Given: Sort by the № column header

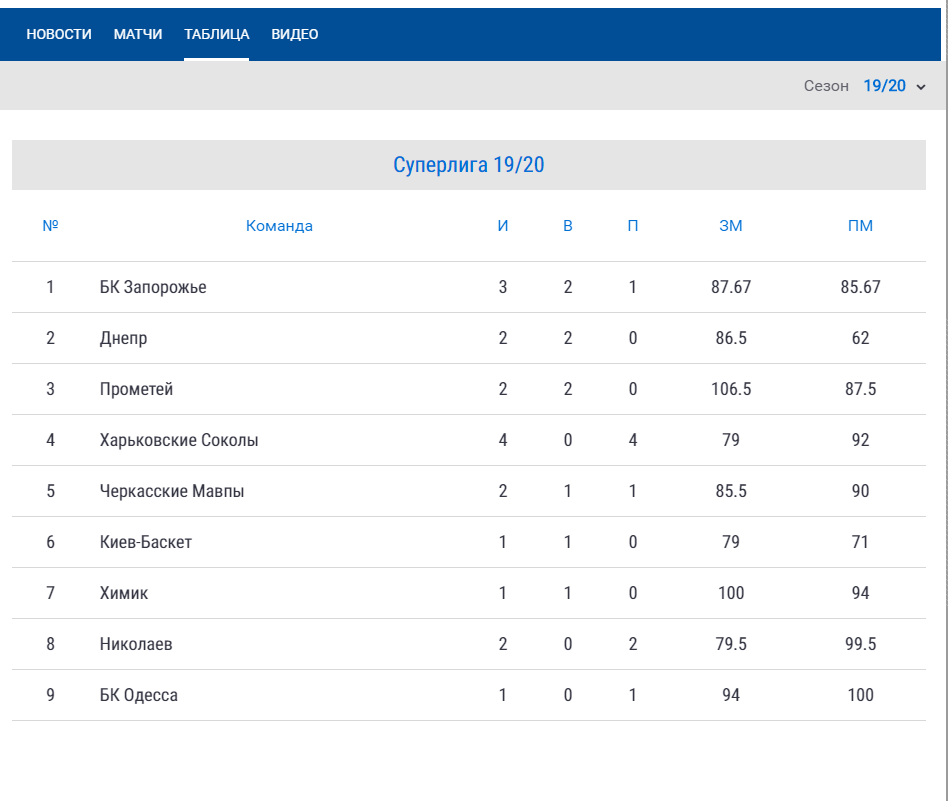Looking at the screenshot, I should click(50, 225).
